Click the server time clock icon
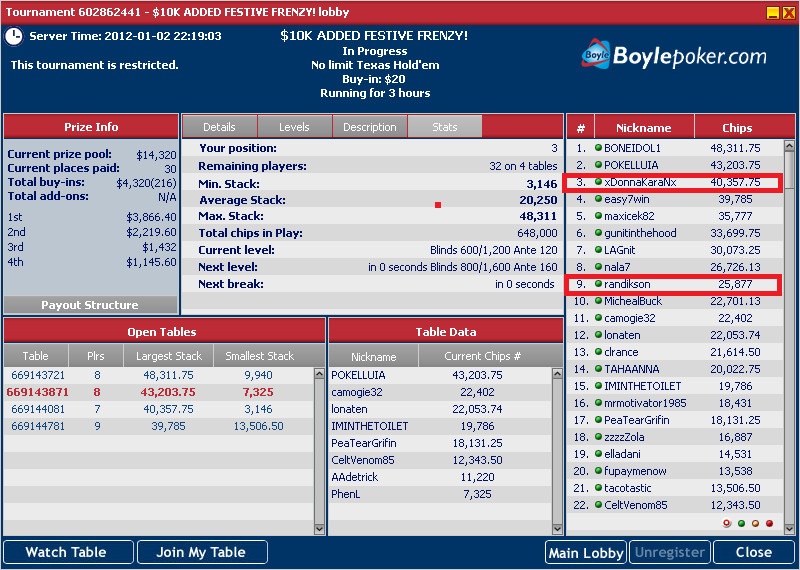 14,36
